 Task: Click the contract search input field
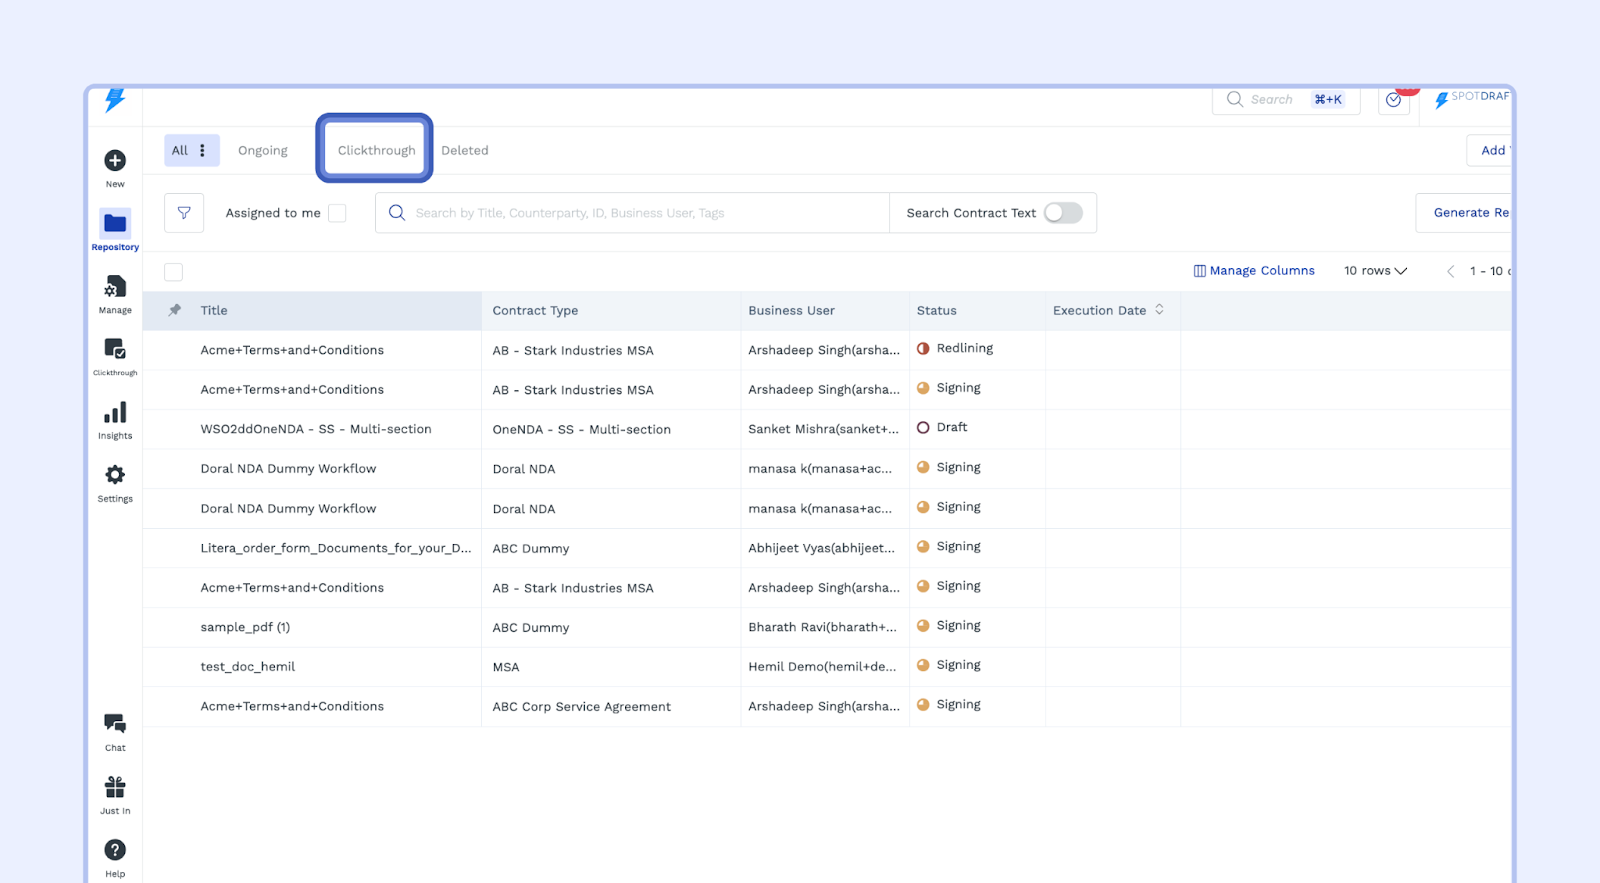tap(640, 213)
